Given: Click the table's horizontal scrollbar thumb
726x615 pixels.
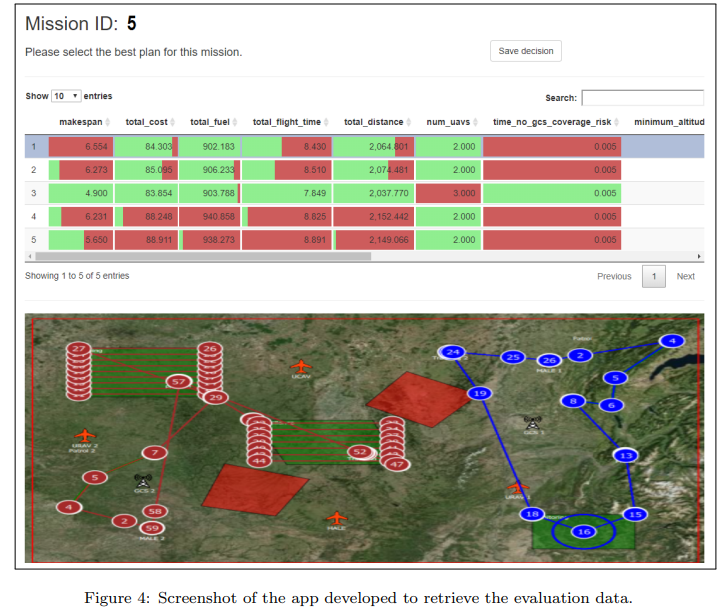Looking at the screenshot, I should (x=203, y=256).
